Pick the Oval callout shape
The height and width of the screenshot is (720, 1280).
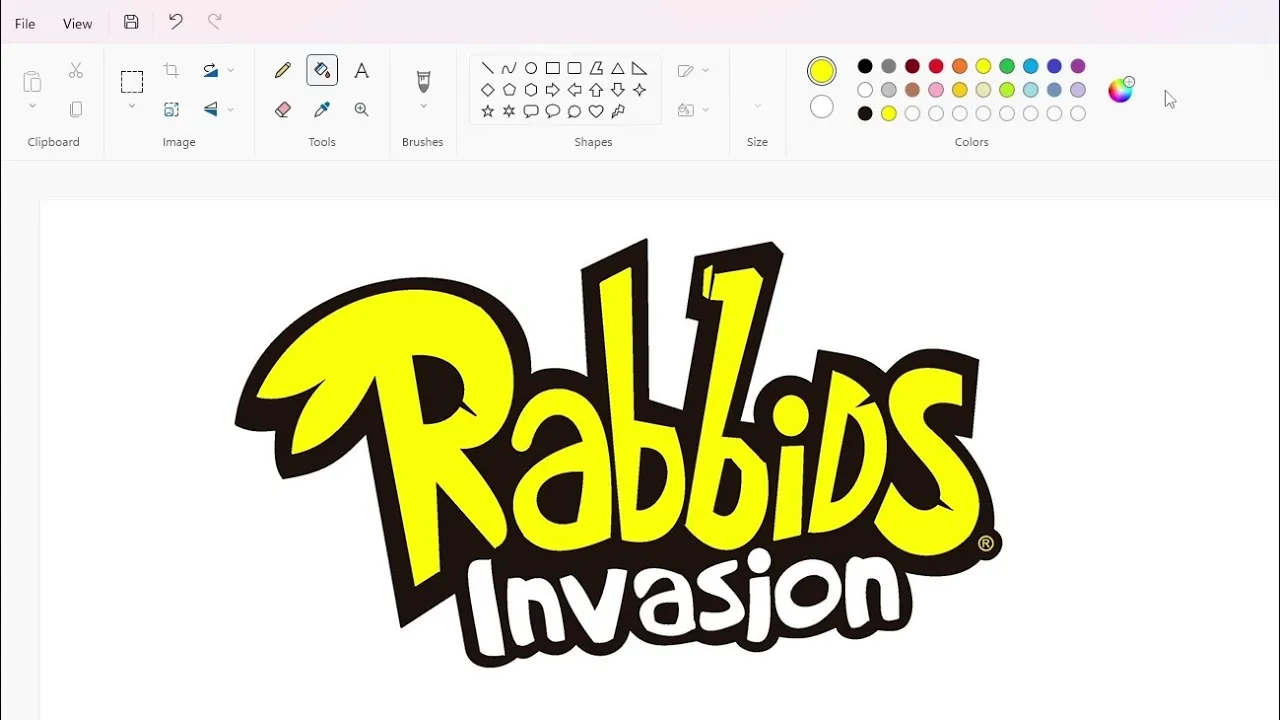[x=553, y=111]
